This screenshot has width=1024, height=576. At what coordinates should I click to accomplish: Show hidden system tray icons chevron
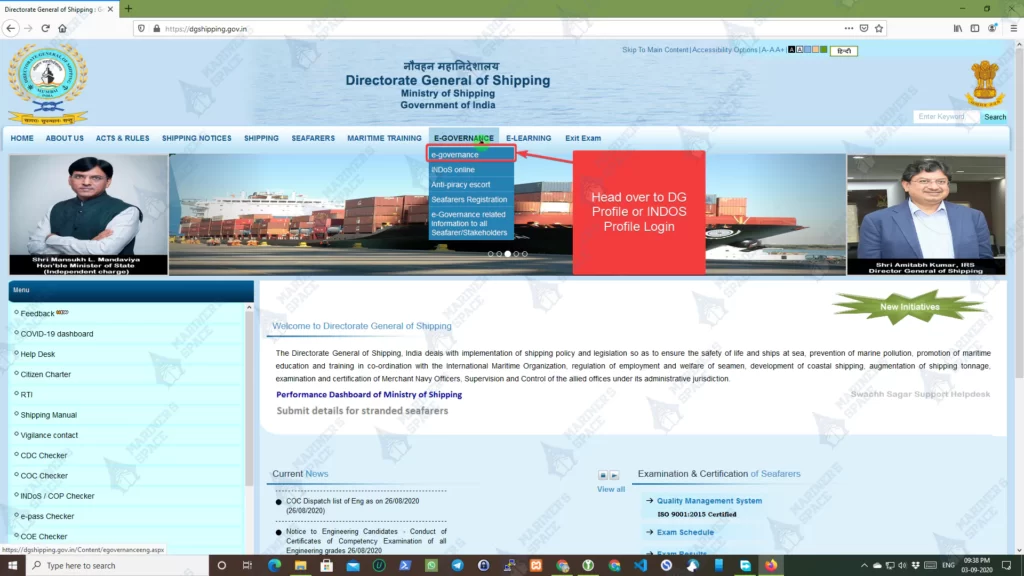coord(864,566)
